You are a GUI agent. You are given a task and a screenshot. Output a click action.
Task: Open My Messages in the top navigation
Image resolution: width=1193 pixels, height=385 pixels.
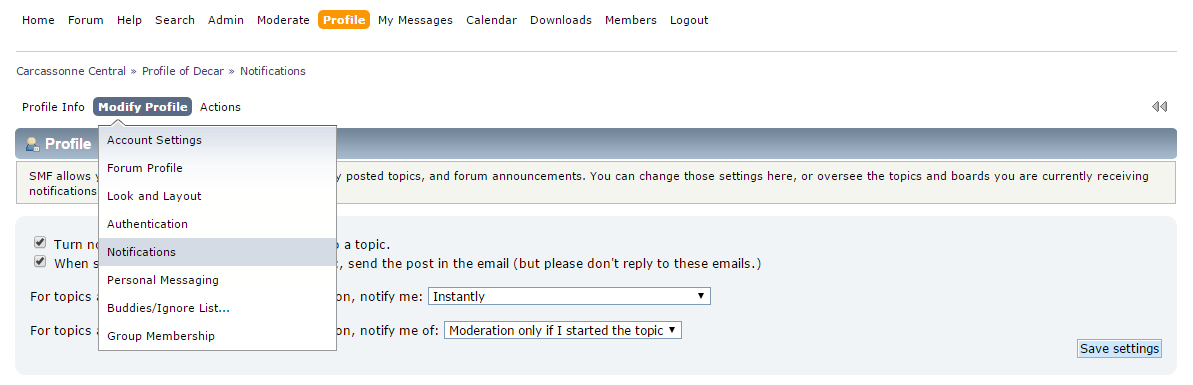pyautogui.click(x=415, y=21)
